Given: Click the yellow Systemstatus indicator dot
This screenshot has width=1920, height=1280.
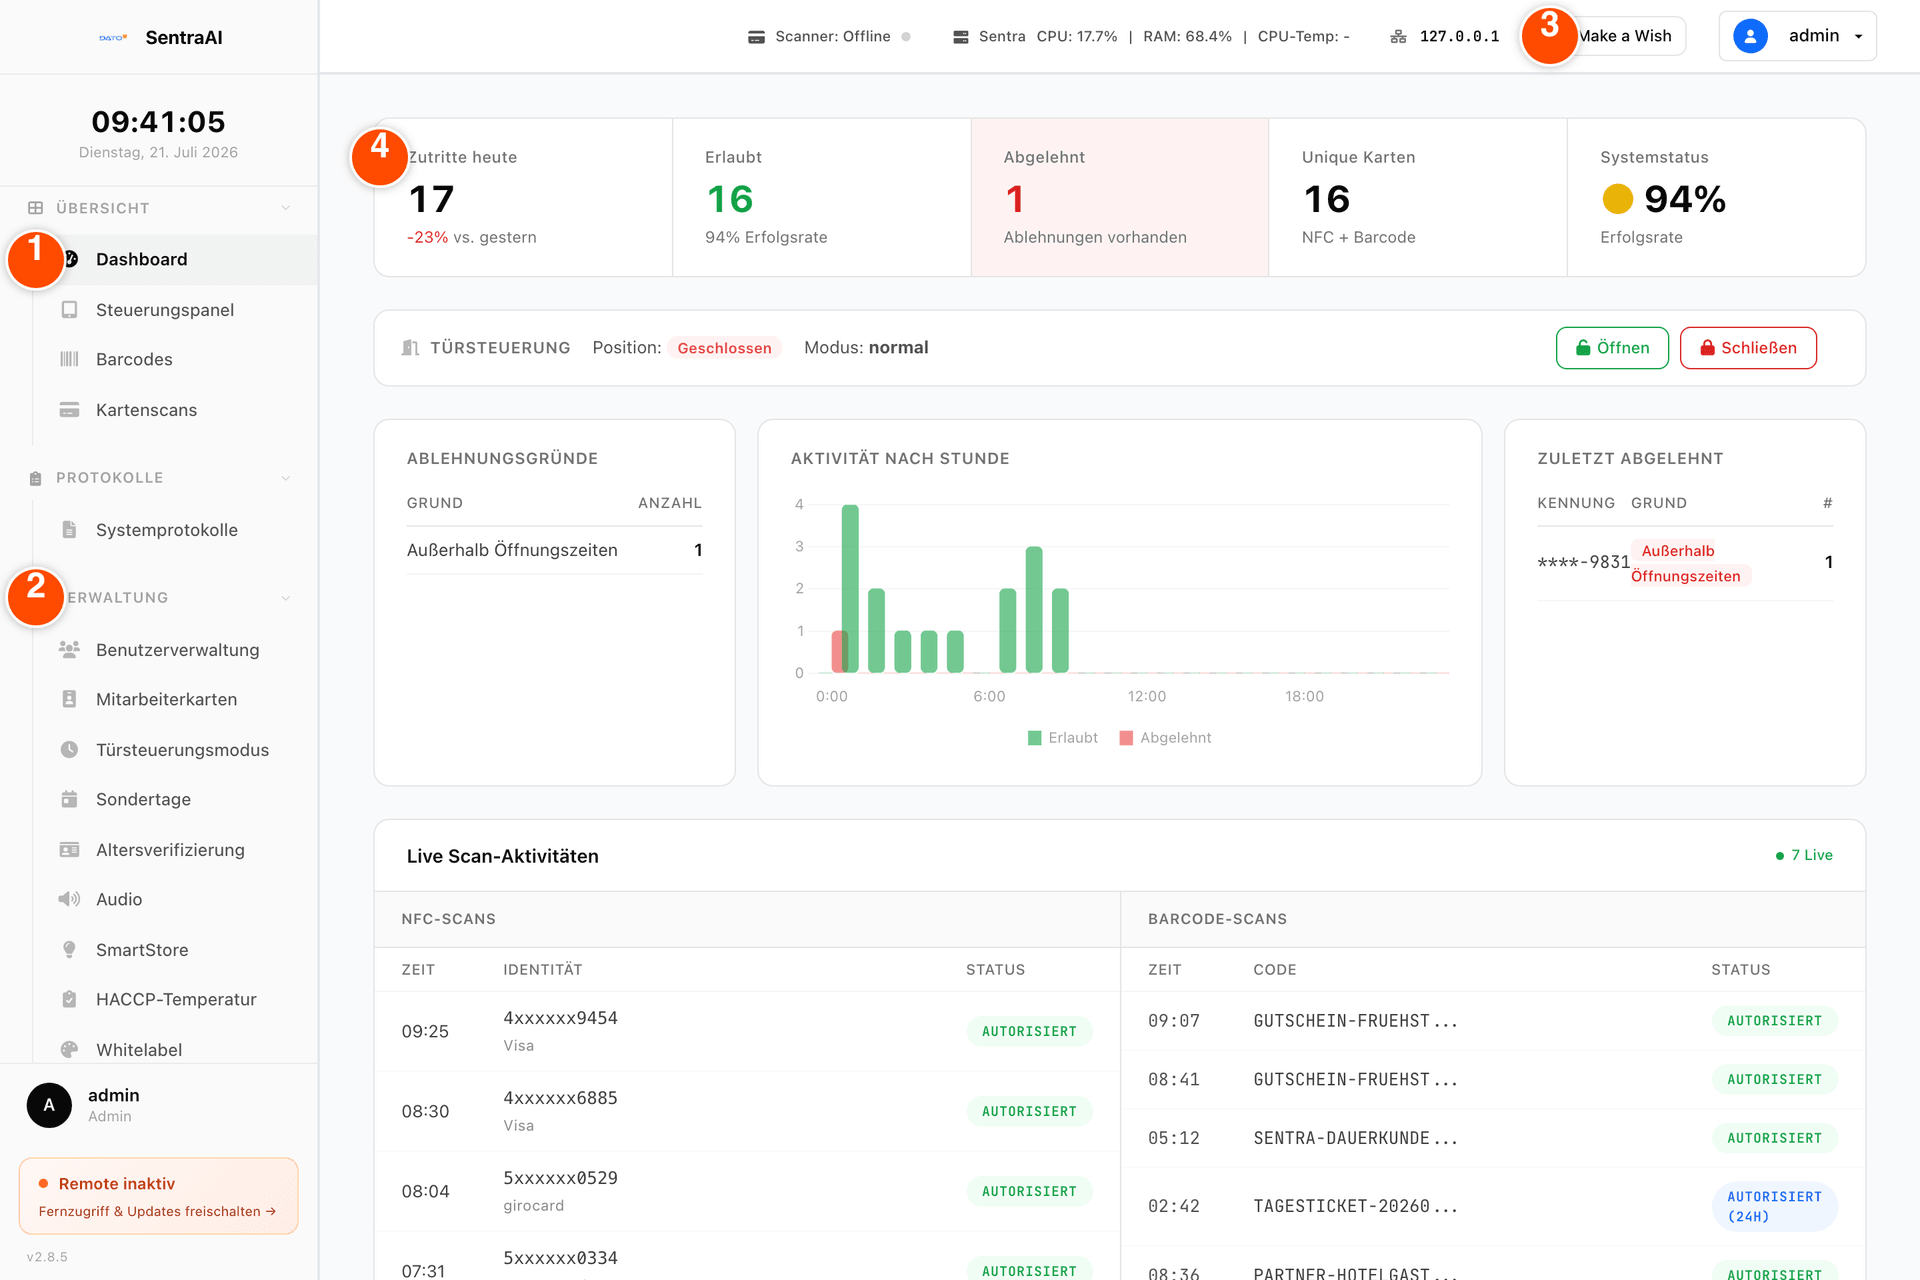Looking at the screenshot, I should (x=1617, y=199).
